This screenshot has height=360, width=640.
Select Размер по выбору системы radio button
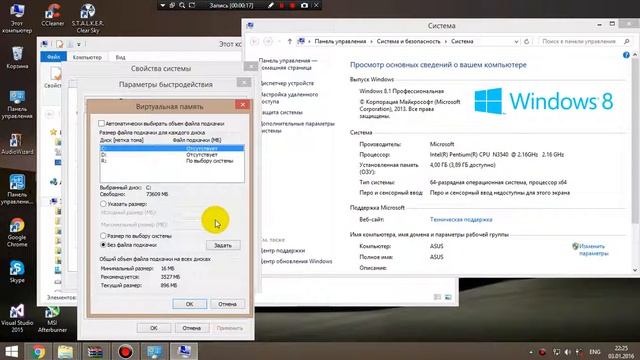coord(103,236)
